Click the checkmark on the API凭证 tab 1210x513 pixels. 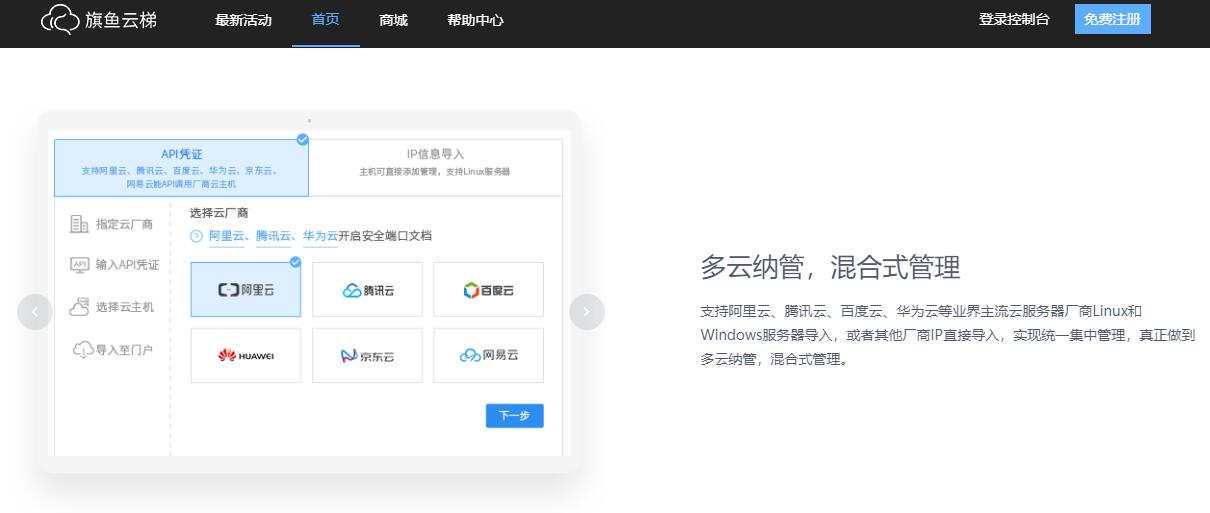click(x=302, y=140)
